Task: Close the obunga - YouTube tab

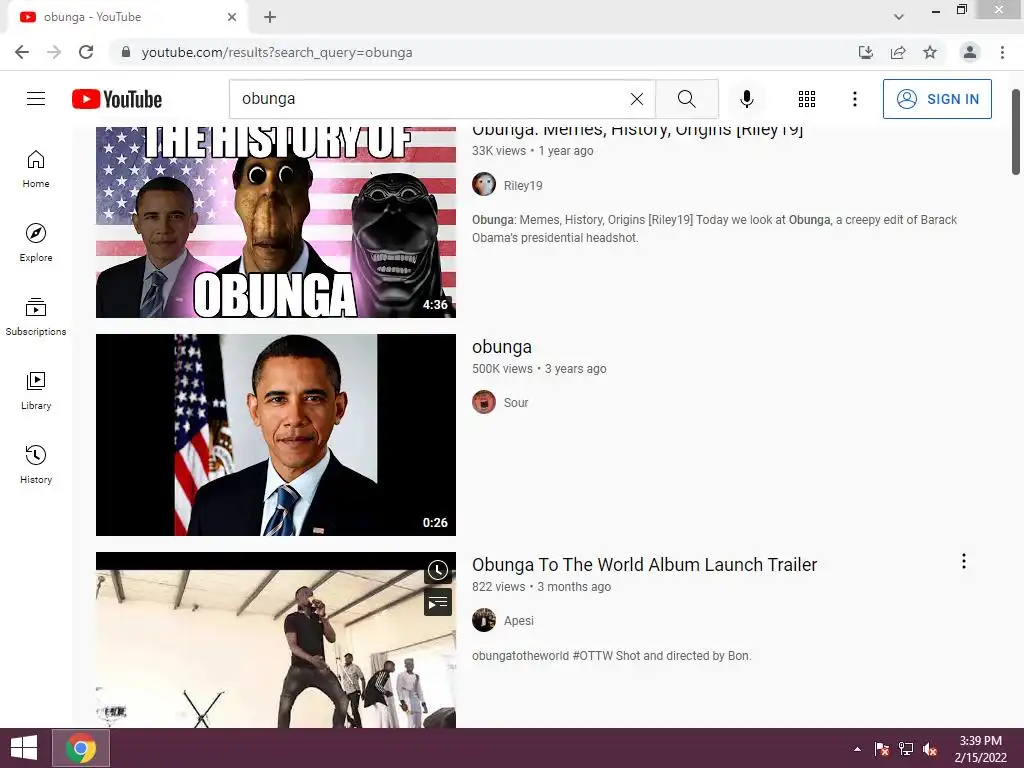Action: tap(232, 17)
